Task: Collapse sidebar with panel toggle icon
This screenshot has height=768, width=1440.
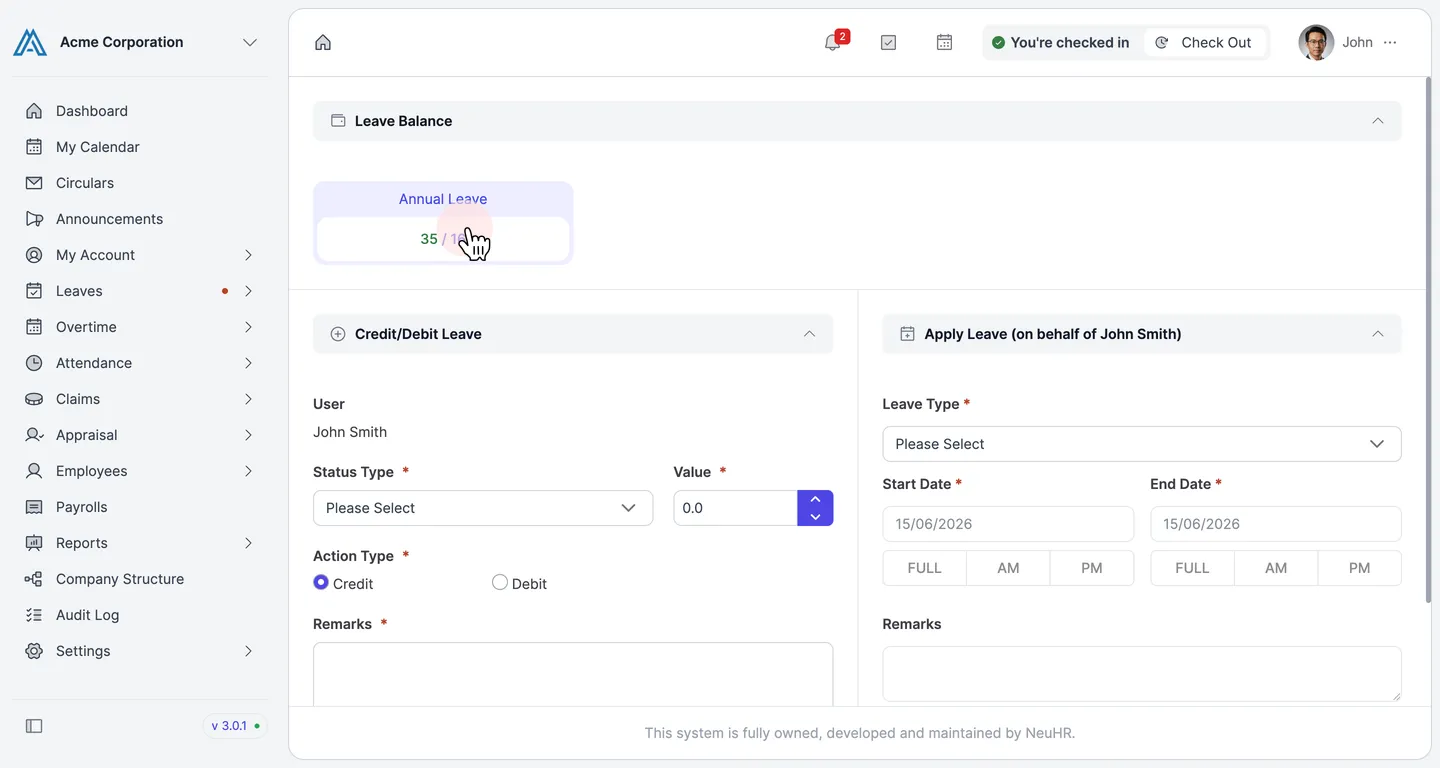Action: click(x=34, y=726)
